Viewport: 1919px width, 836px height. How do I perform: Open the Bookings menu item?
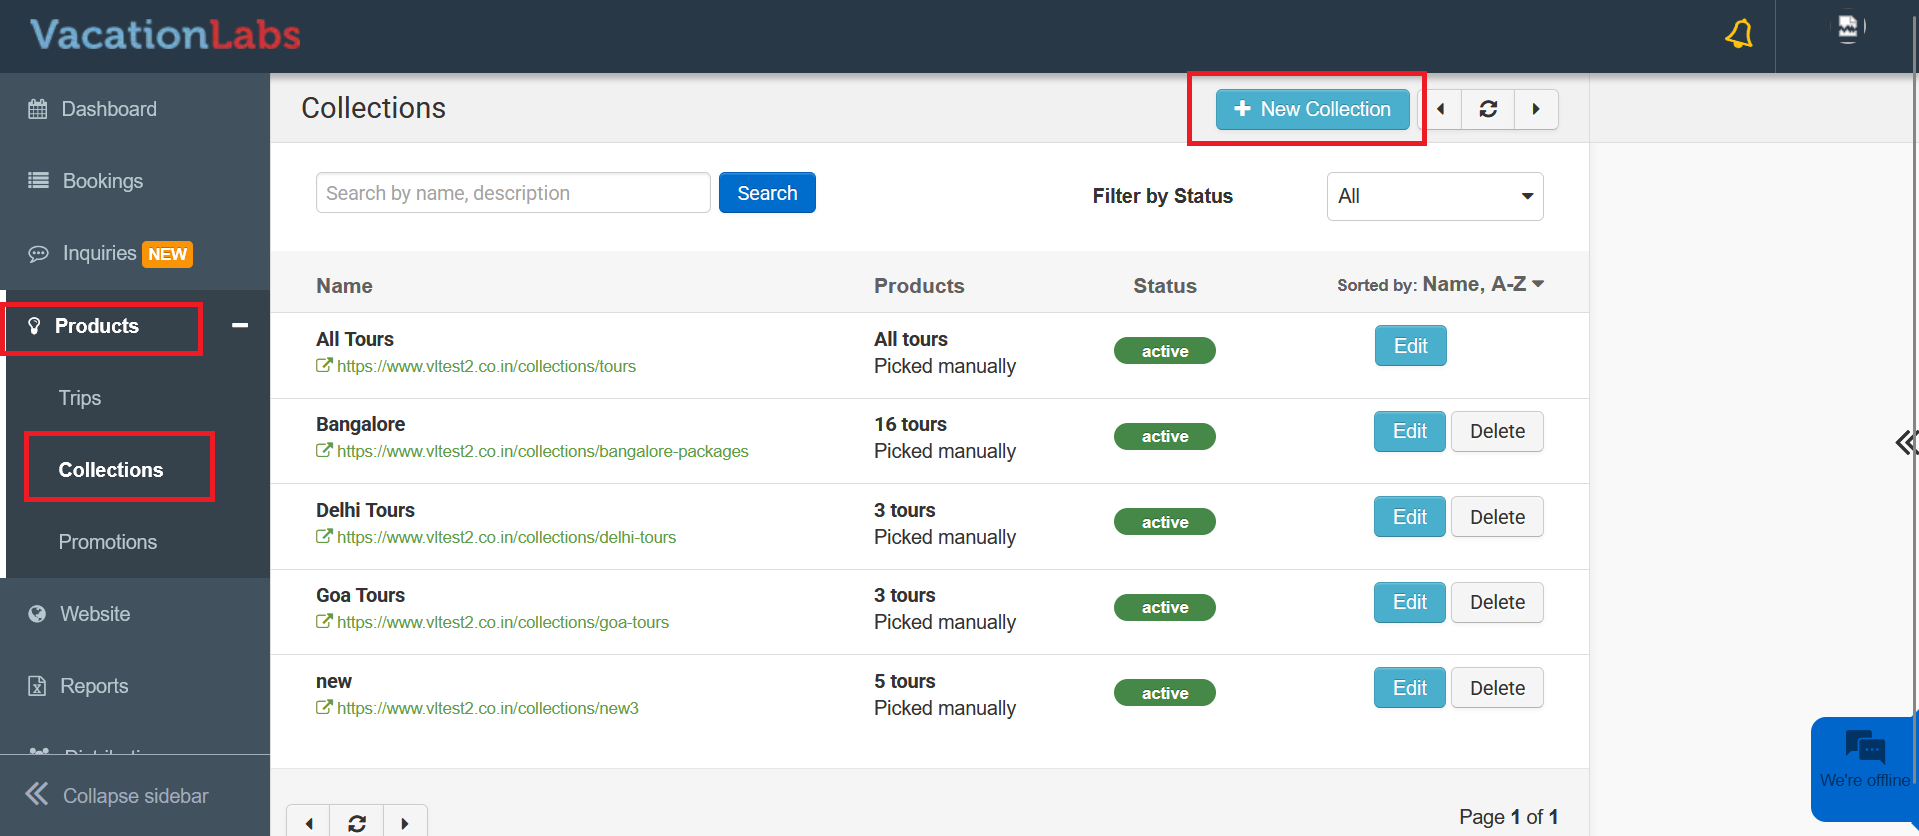tap(102, 181)
